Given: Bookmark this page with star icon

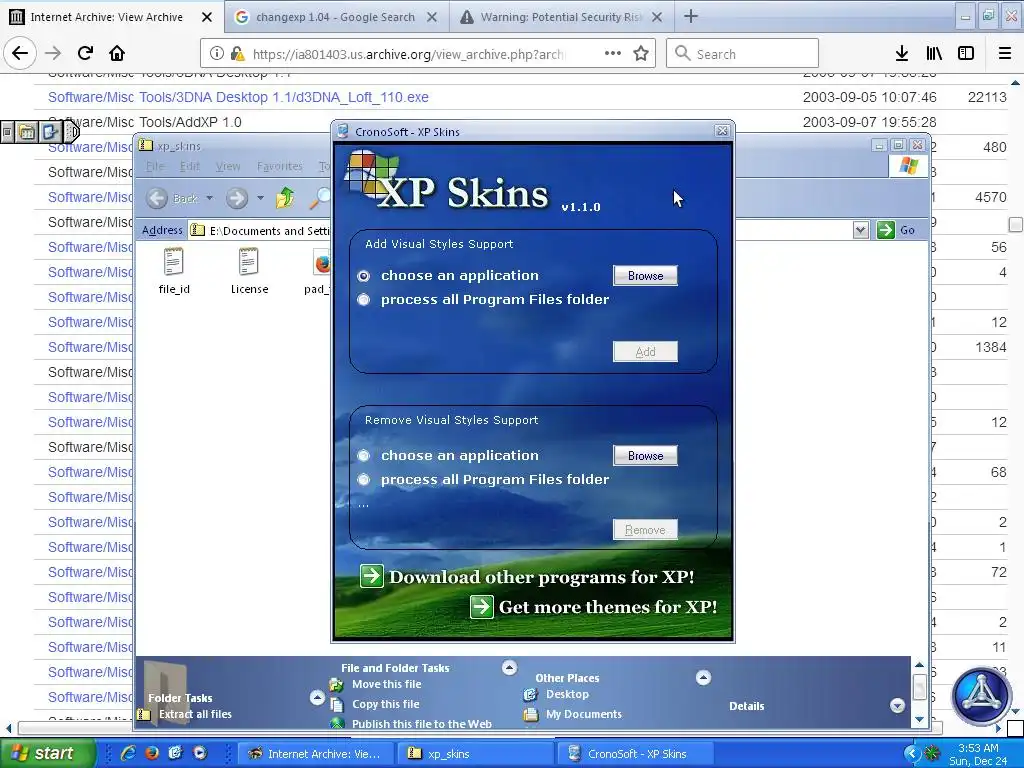Looking at the screenshot, I should tap(641, 54).
